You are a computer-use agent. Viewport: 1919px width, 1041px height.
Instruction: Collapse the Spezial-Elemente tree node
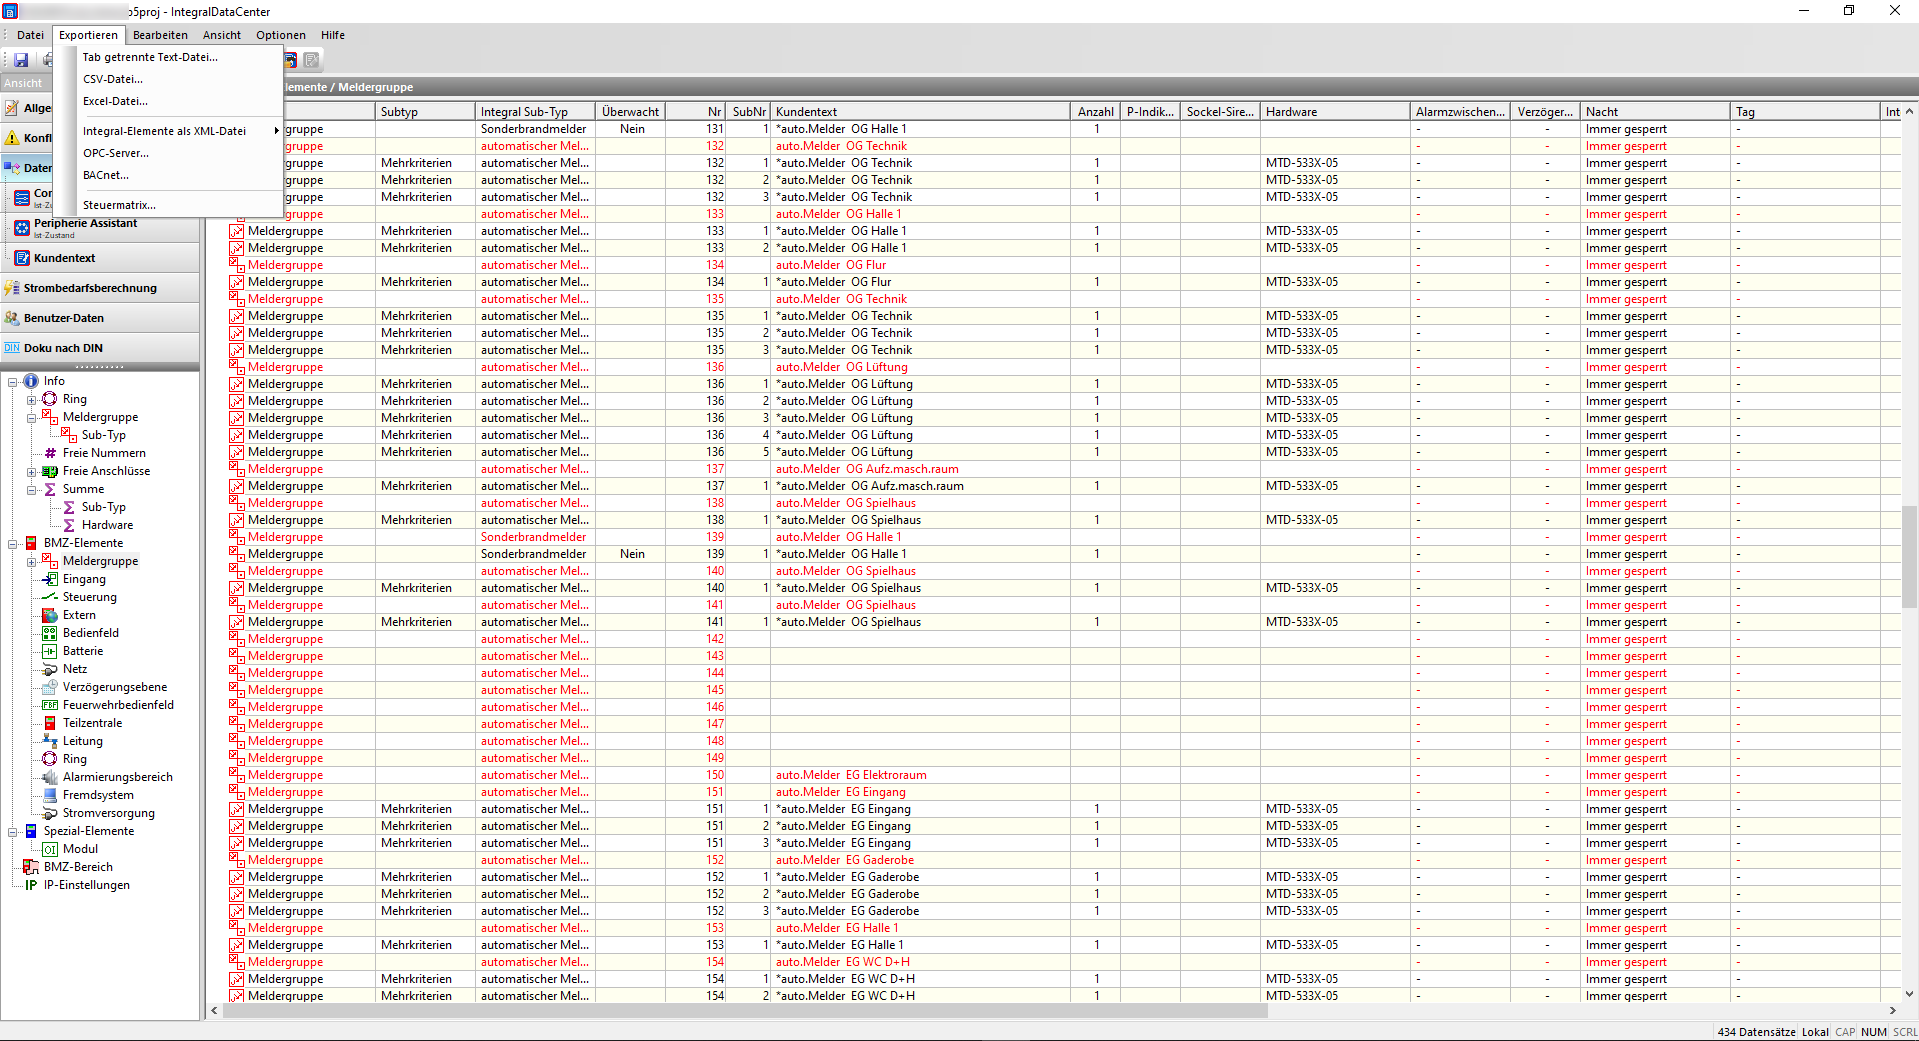(x=13, y=831)
